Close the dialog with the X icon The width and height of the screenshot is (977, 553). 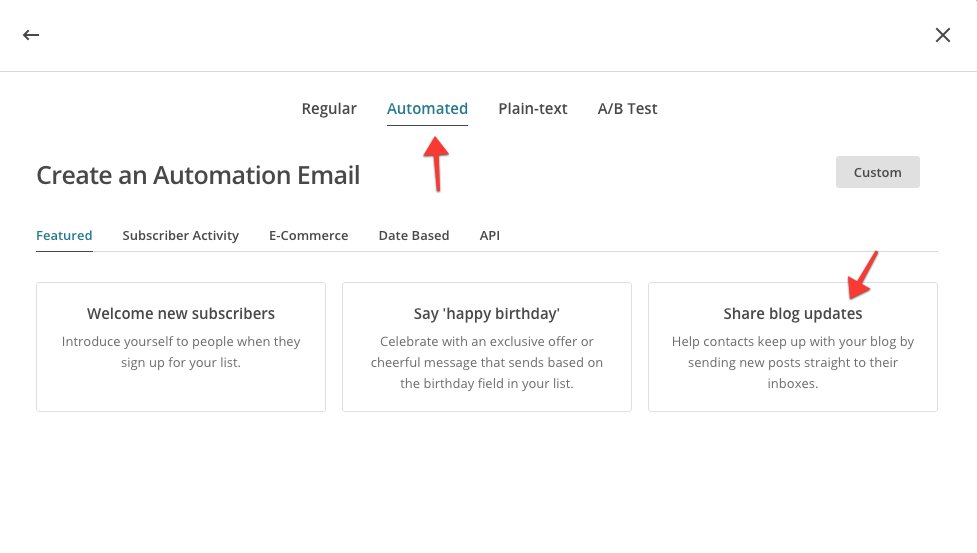tap(942, 35)
